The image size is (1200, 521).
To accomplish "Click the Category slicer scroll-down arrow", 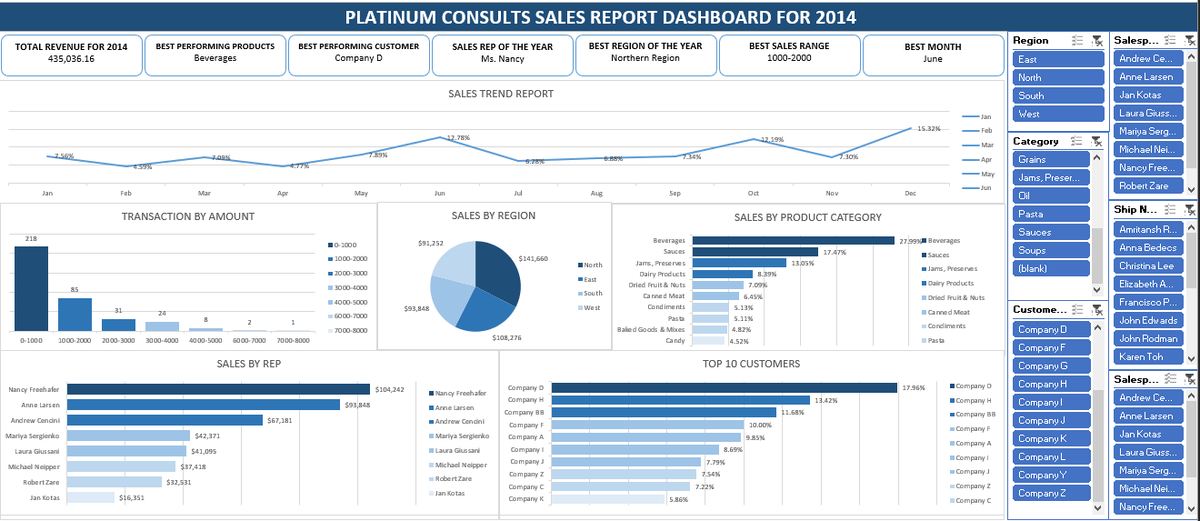I will point(1097,289).
